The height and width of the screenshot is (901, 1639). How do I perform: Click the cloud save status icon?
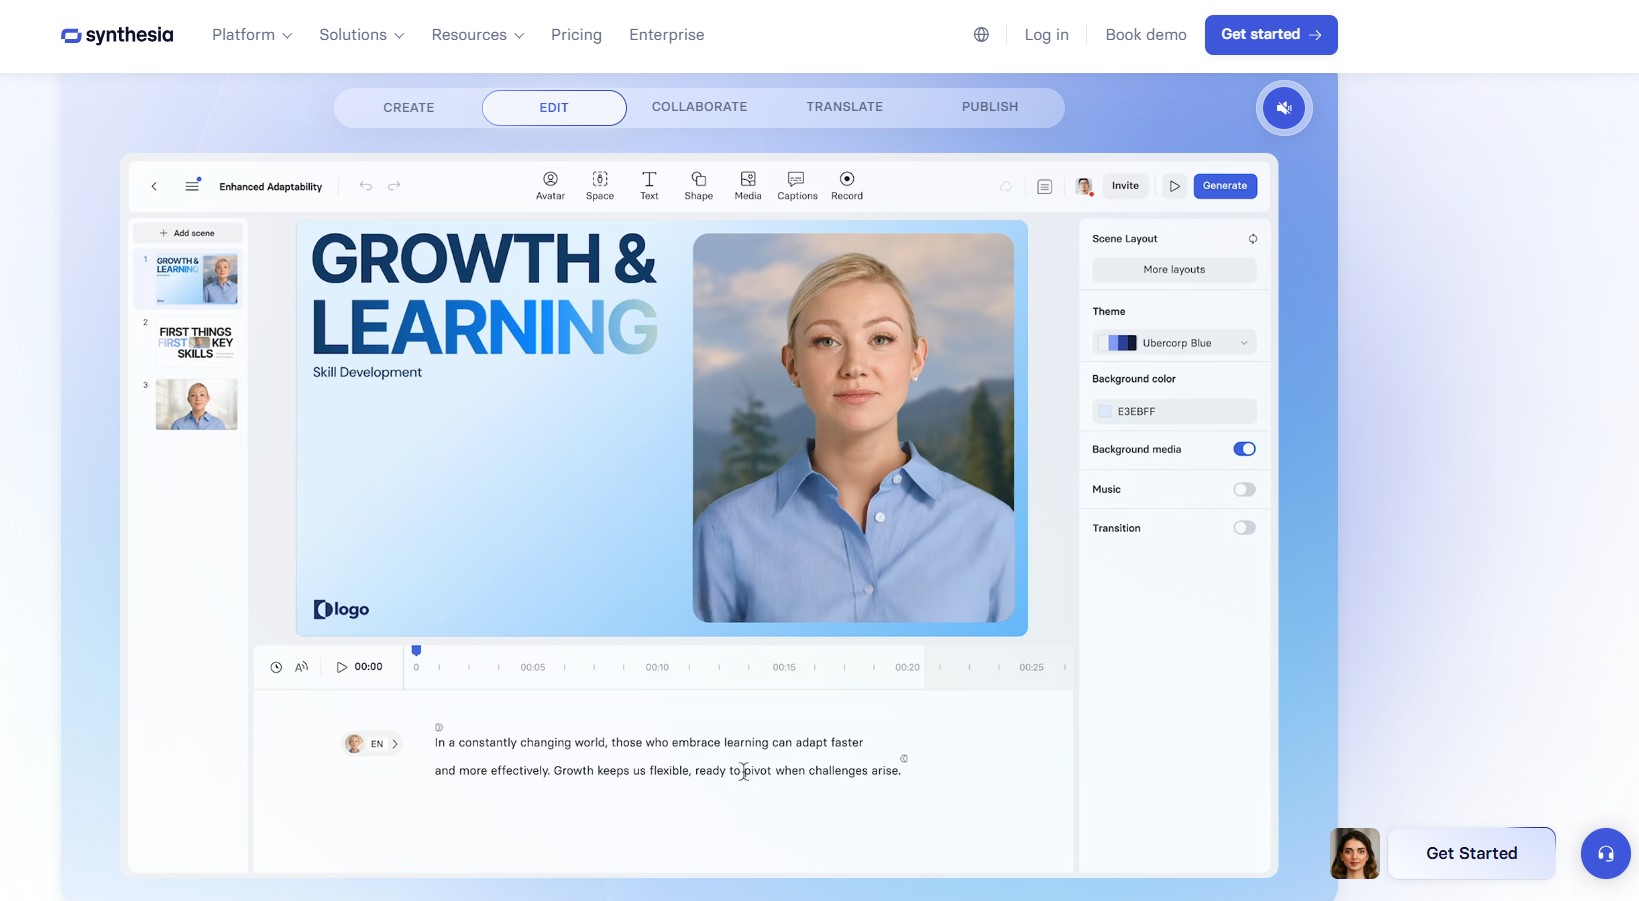click(x=1006, y=186)
